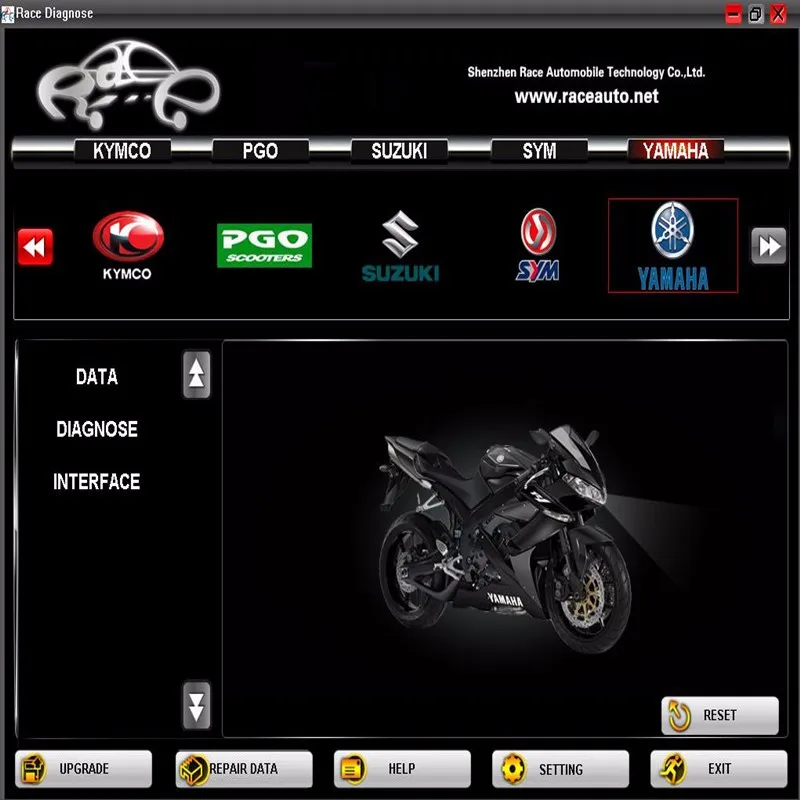
Task: Open the DATA menu item
Action: (x=97, y=377)
